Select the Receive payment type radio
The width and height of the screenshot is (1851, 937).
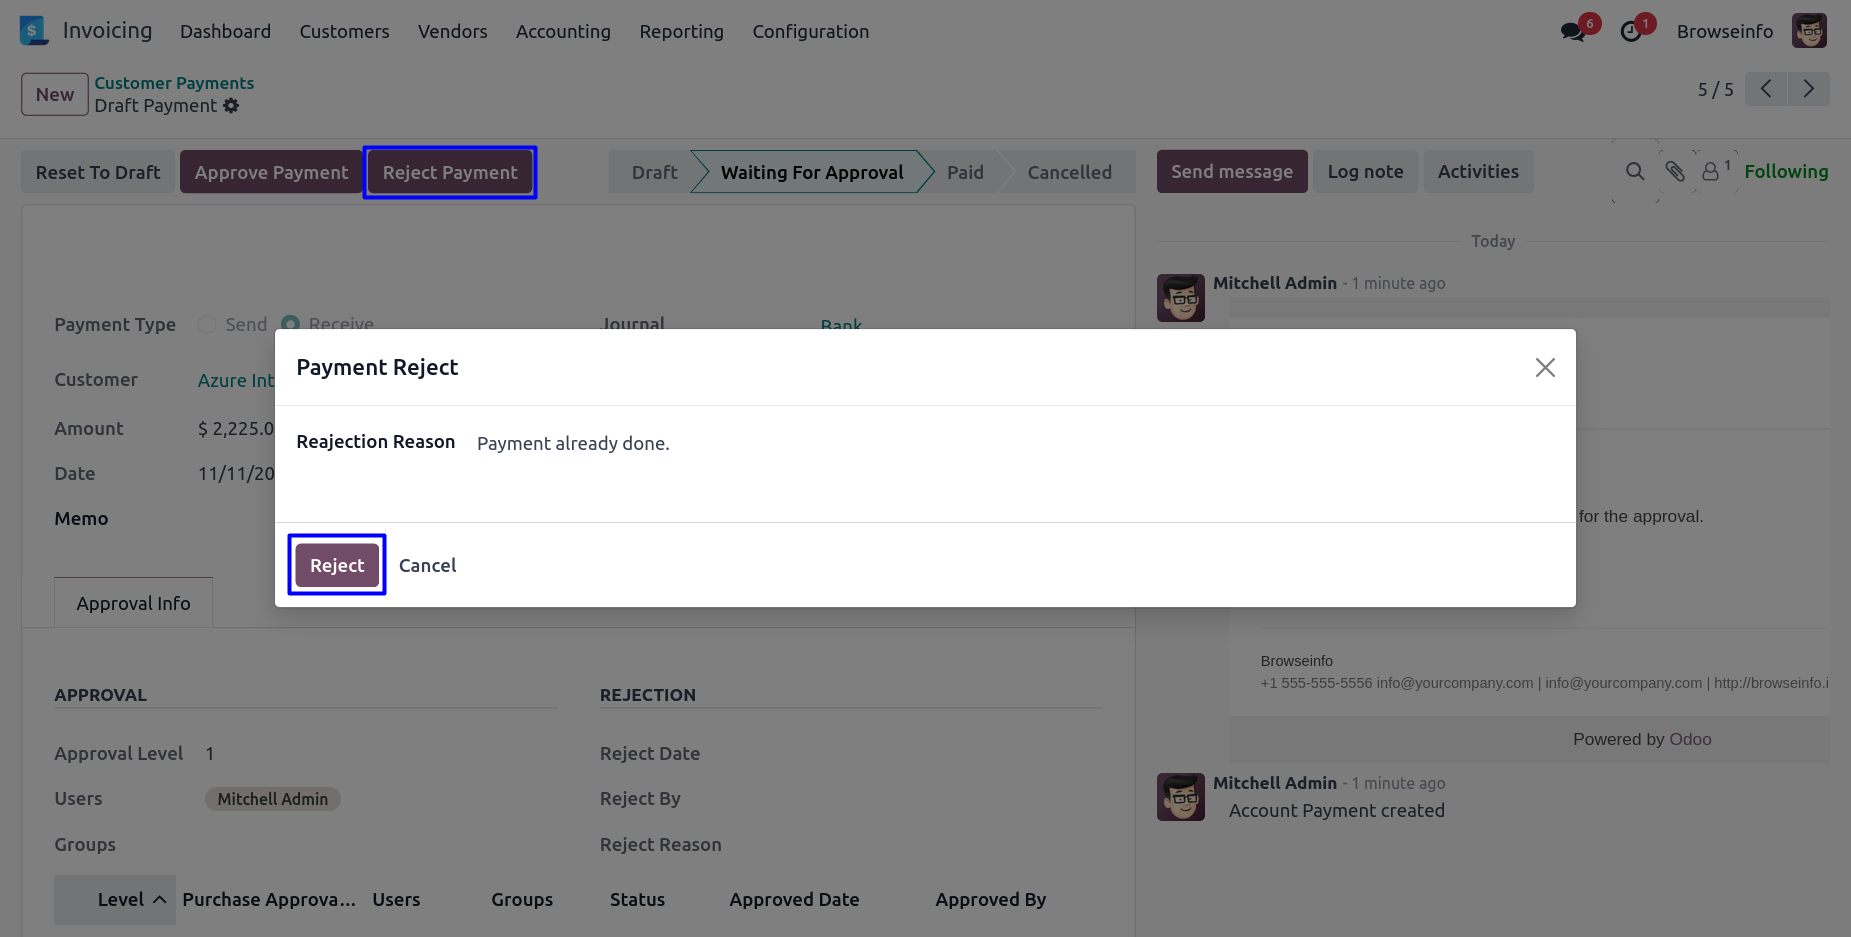[x=291, y=324]
